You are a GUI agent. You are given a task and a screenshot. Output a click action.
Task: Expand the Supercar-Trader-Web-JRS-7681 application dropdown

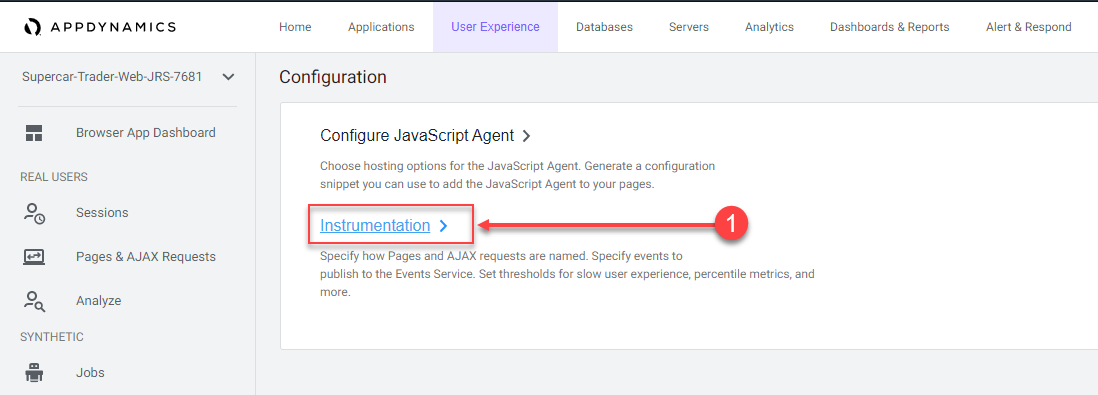[x=228, y=77]
